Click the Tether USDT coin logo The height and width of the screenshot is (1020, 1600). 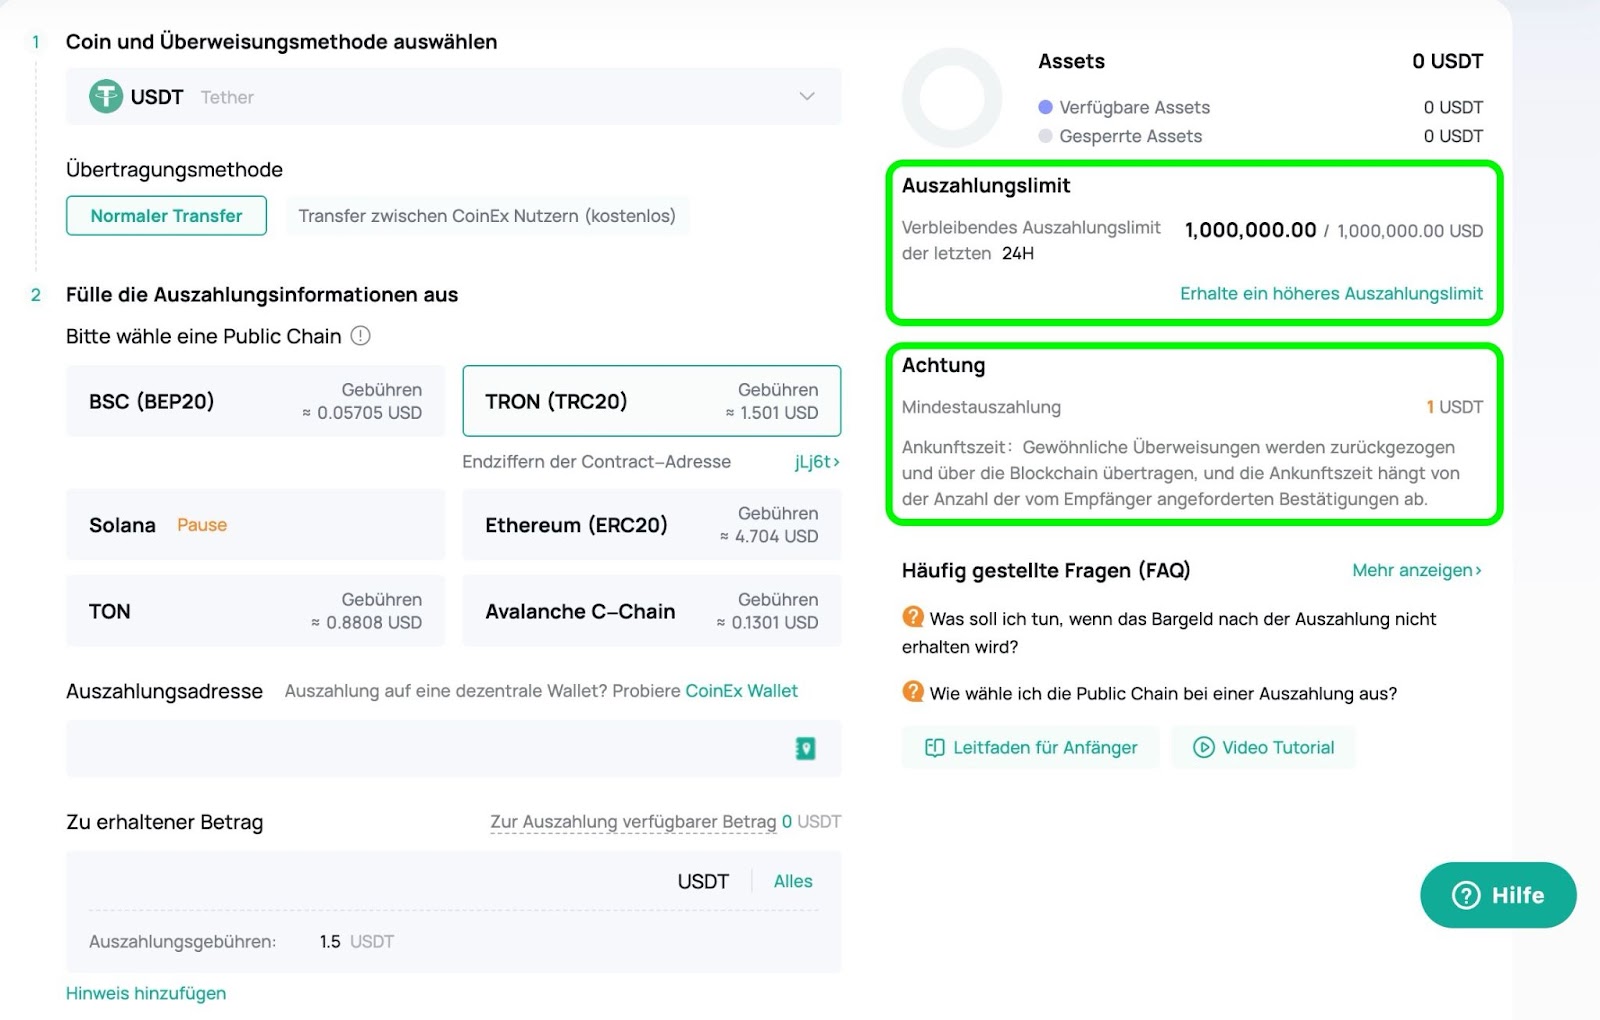point(105,97)
